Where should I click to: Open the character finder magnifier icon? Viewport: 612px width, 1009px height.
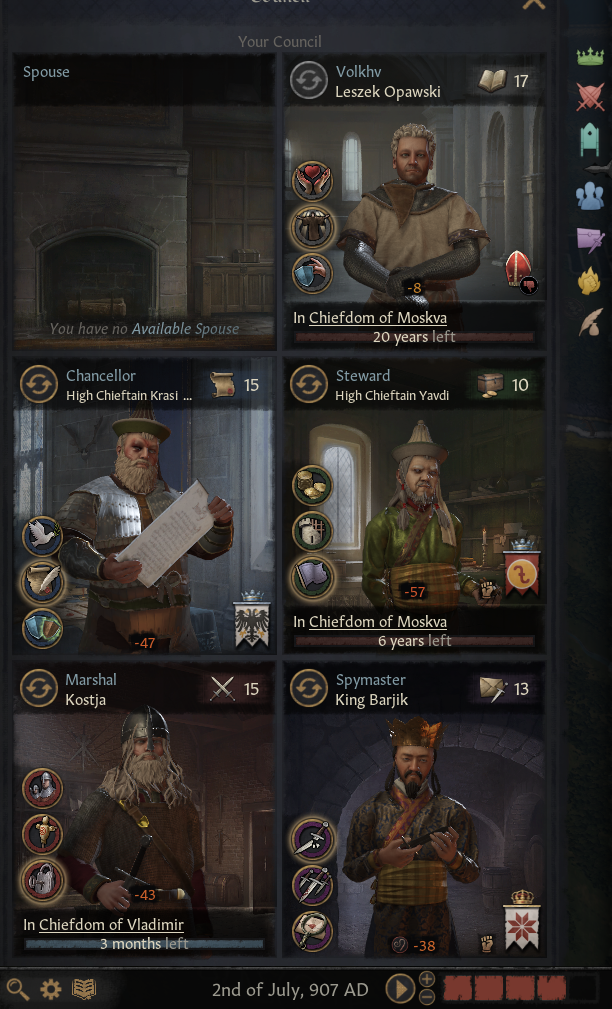(18, 989)
